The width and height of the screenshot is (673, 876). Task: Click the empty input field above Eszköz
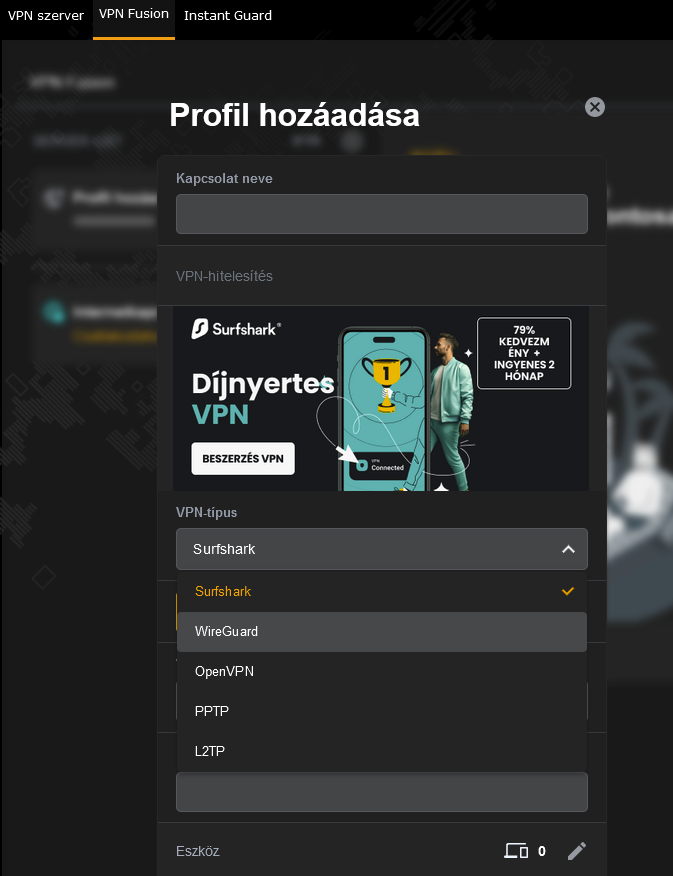click(x=382, y=792)
